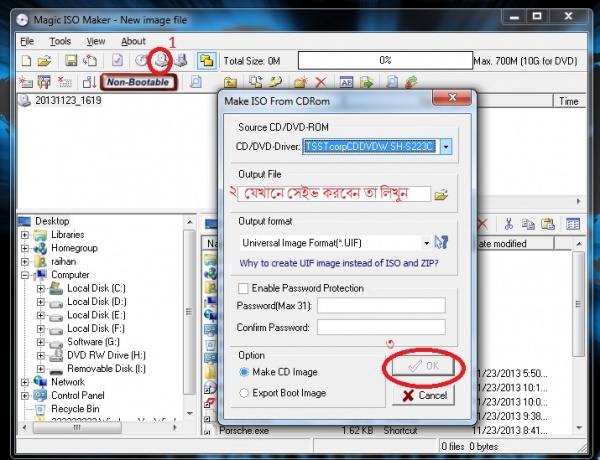Screen dimensions: 600x460
Task: Select Desktop in folder tree
Action: tap(52, 221)
